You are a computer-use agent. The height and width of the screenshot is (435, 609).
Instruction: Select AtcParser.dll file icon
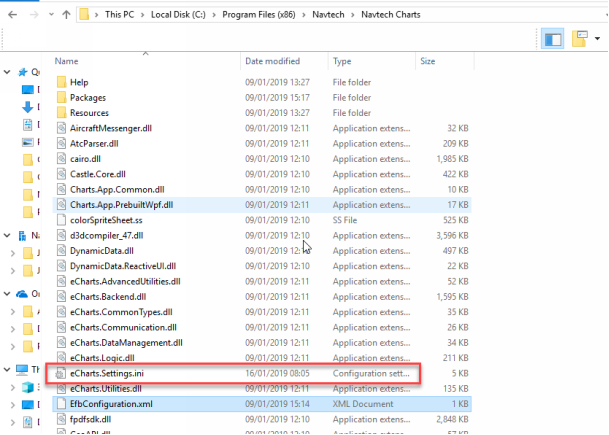coord(61,143)
